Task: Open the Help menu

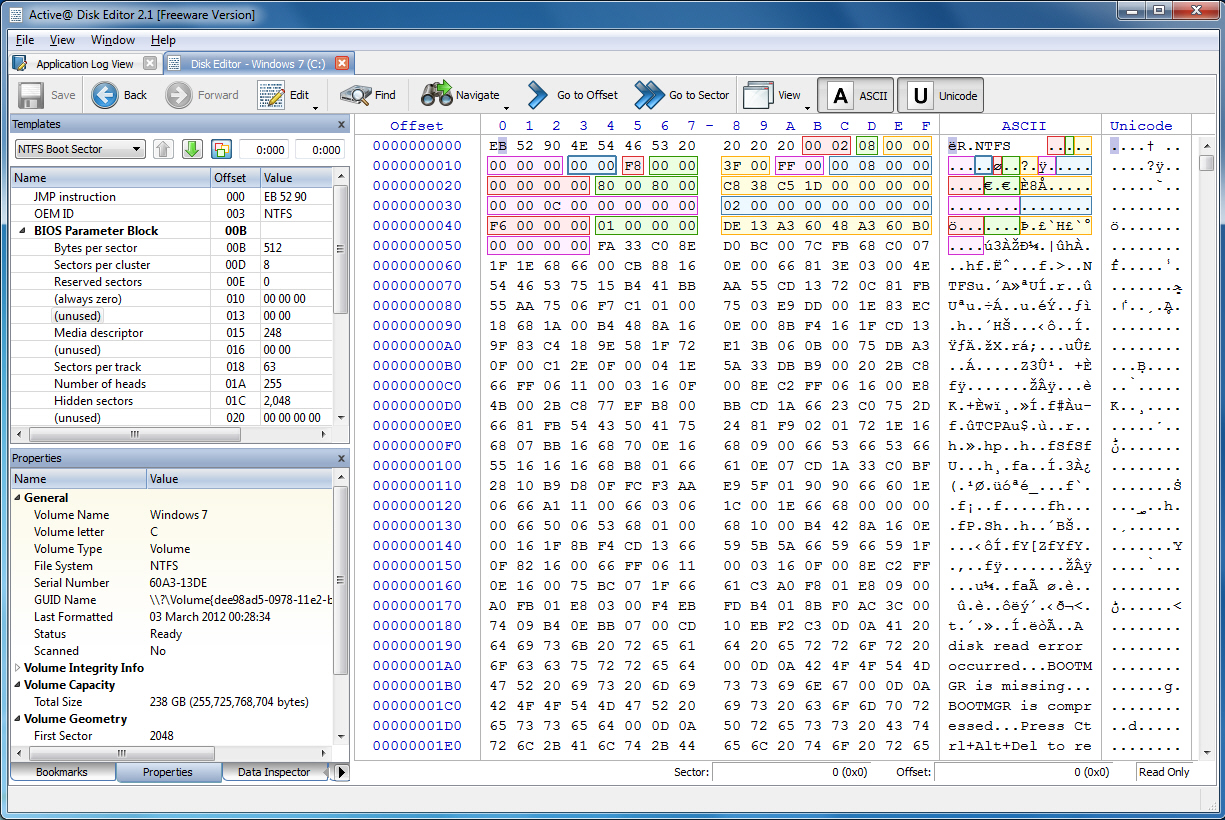Action: click(163, 40)
